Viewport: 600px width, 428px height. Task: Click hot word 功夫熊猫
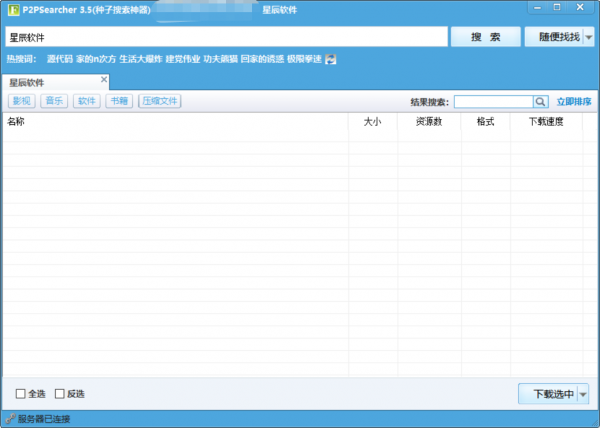point(220,59)
